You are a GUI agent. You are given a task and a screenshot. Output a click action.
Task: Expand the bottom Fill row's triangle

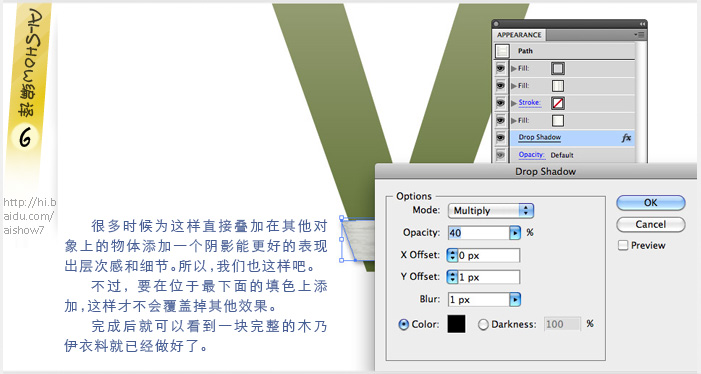coord(514,121)
